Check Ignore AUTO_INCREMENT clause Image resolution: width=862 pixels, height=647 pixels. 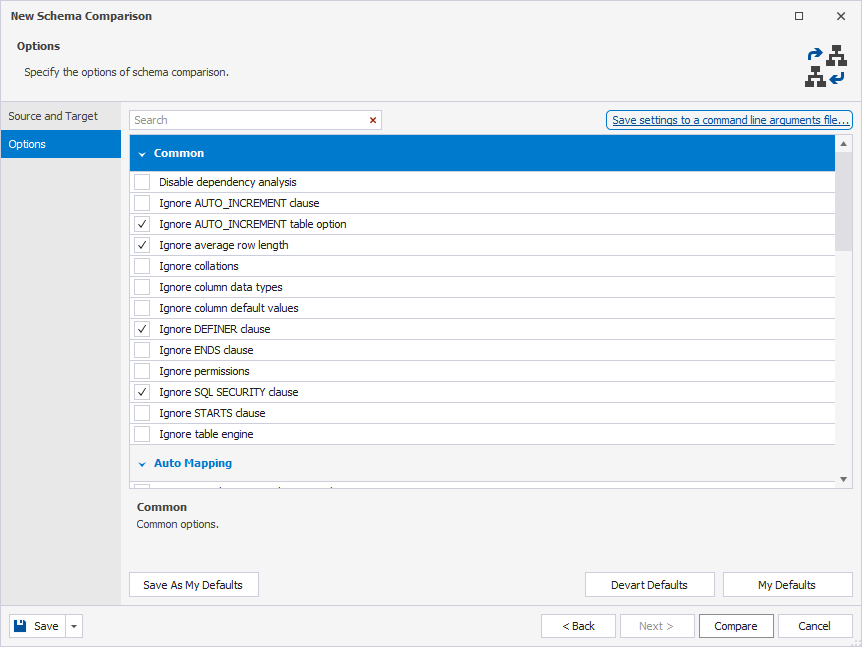pos(142,203)
